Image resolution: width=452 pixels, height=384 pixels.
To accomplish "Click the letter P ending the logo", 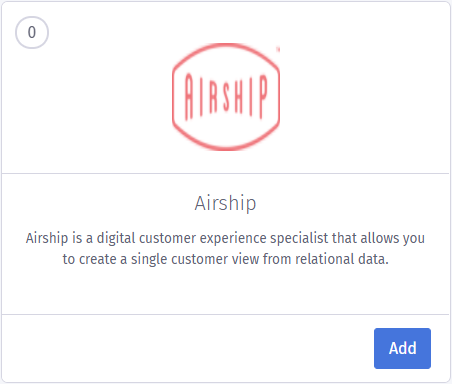I will [x=263, y=97].
